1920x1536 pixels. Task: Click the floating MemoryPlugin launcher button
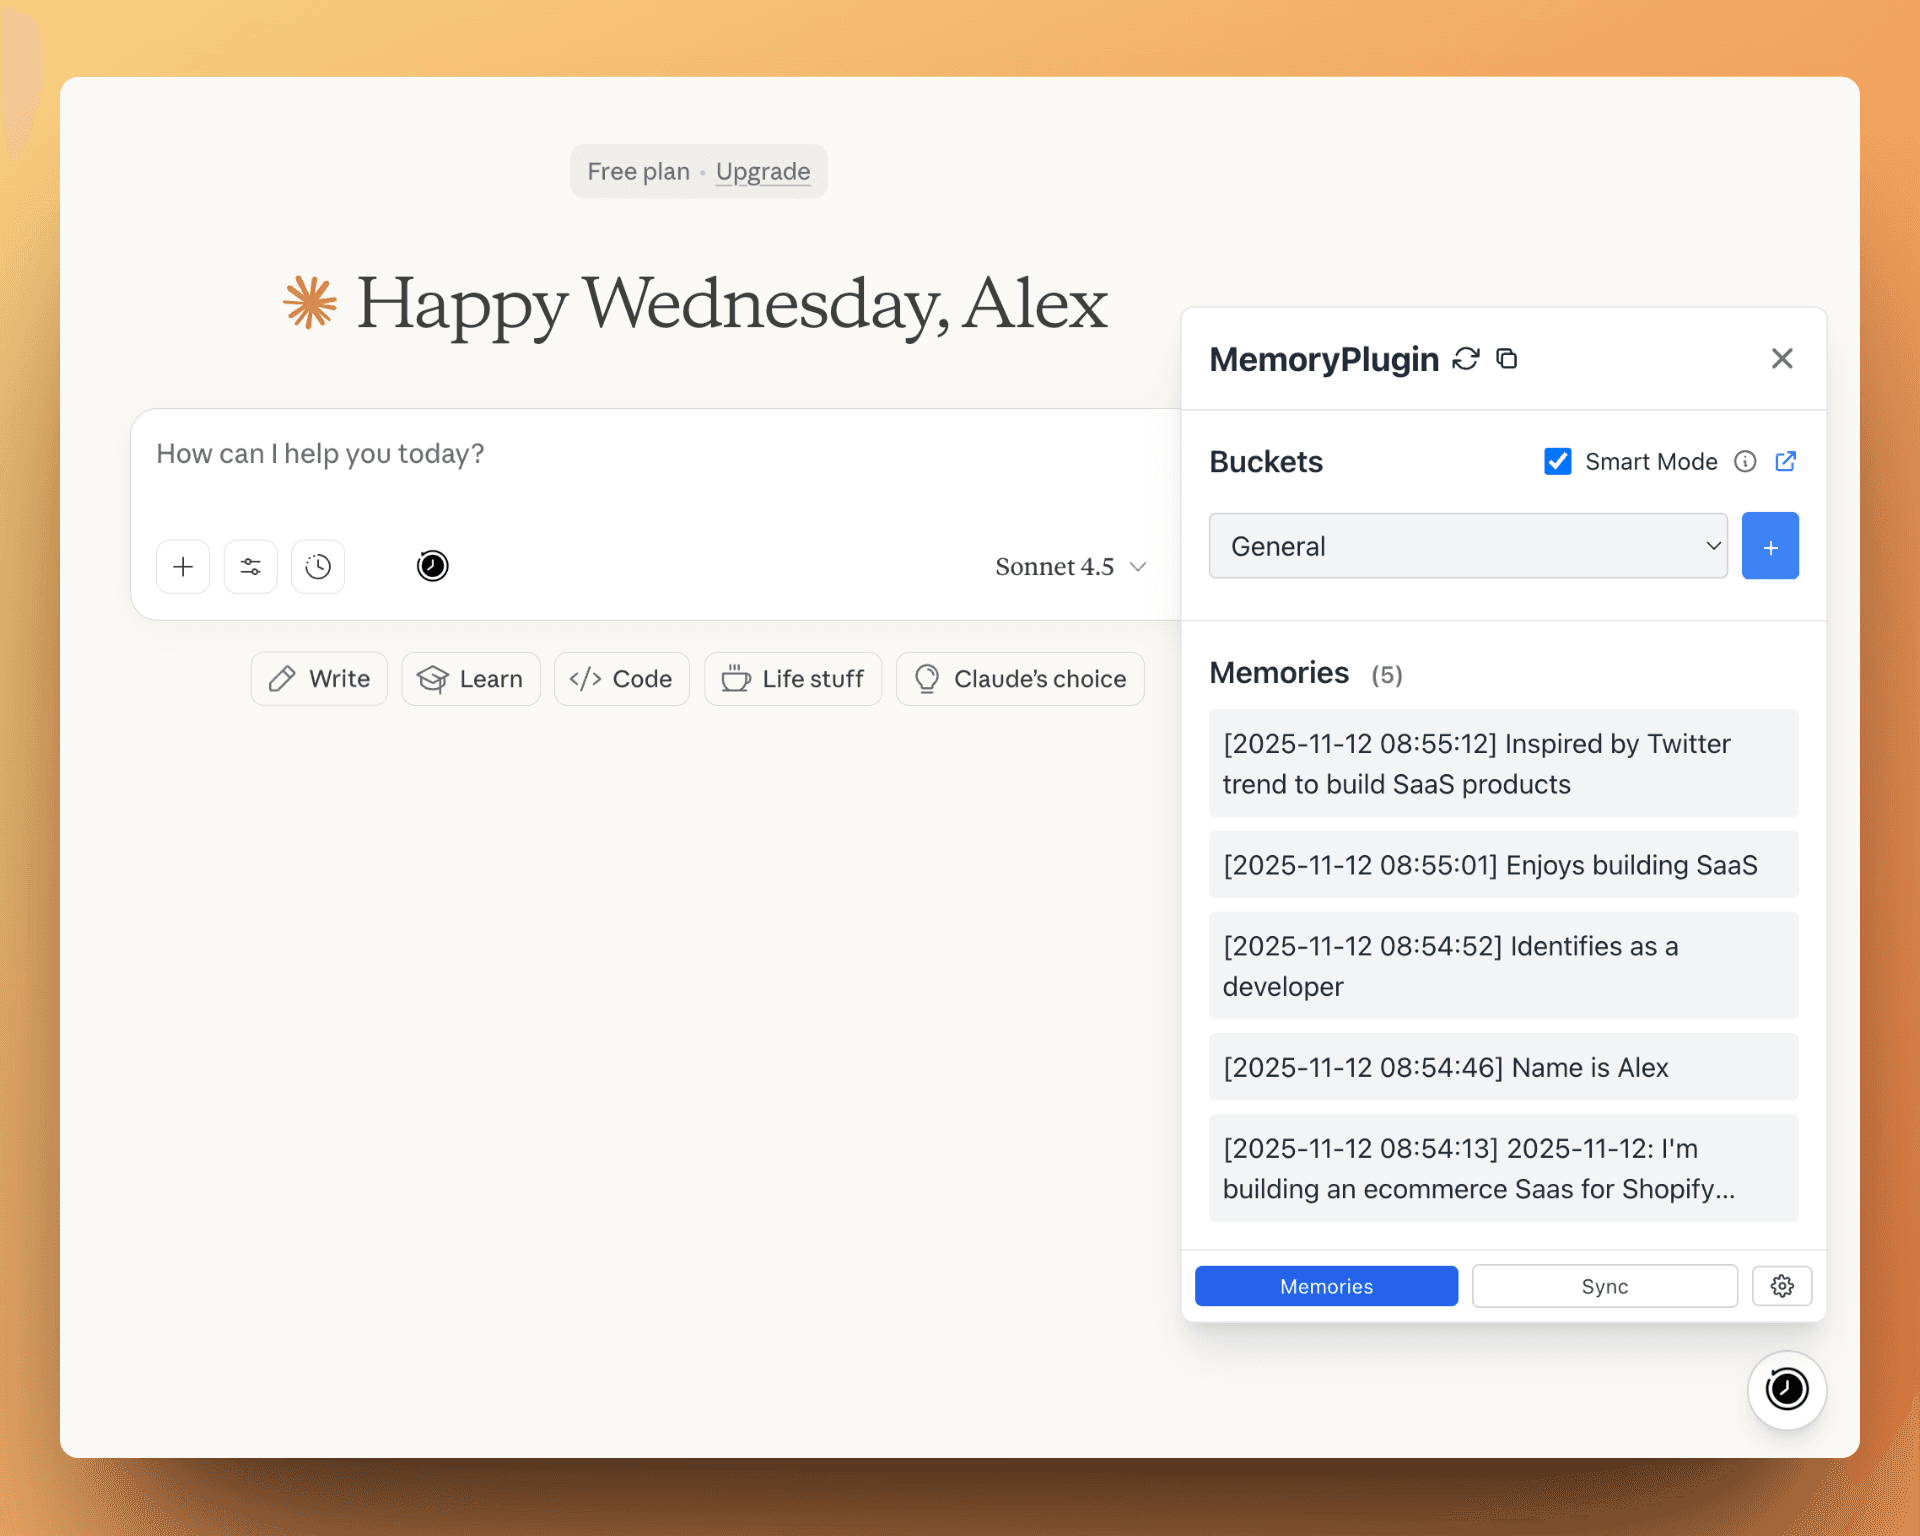tap(1786, 1389)
